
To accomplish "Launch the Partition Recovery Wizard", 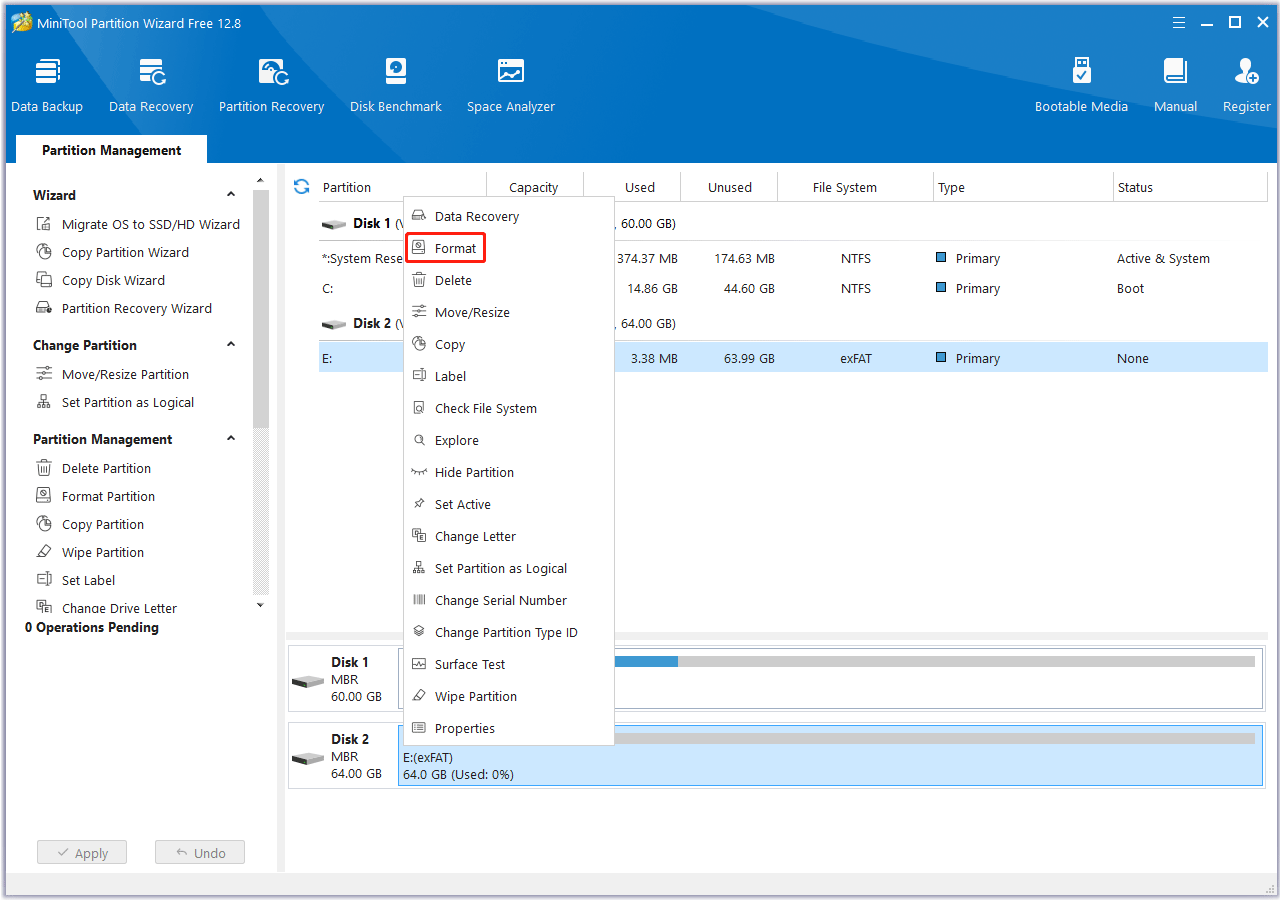I will (124, 308).
